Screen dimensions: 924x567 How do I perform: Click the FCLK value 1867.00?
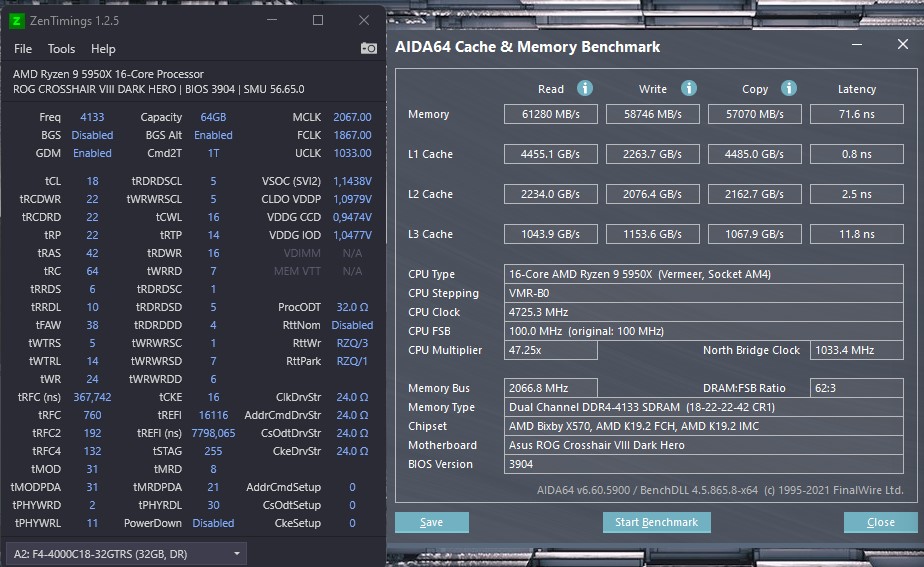(x=352, y=135)
